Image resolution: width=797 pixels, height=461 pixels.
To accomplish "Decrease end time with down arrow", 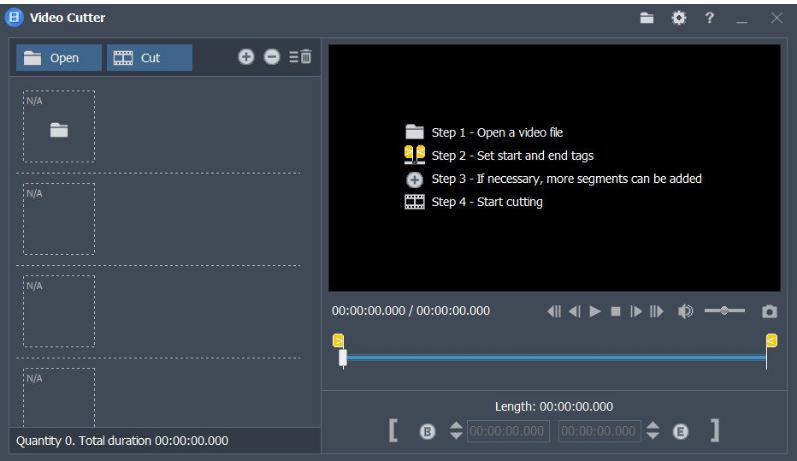I will (x=653, y=436).
